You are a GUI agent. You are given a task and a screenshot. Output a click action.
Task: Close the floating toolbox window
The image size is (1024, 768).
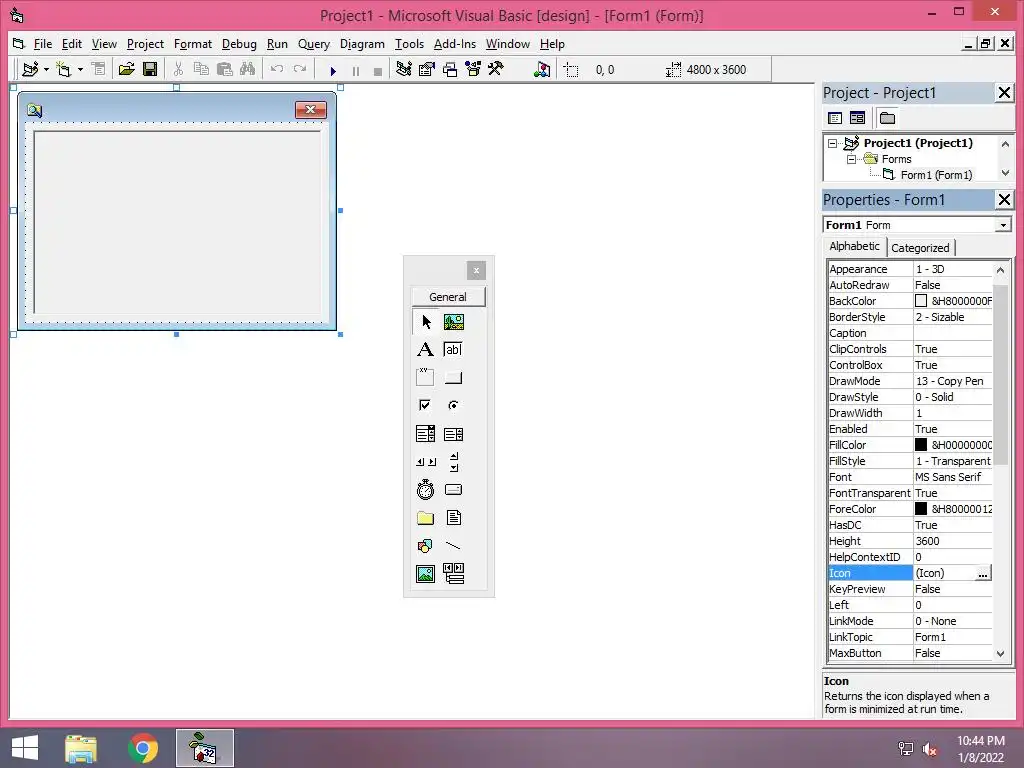[476, 270]
